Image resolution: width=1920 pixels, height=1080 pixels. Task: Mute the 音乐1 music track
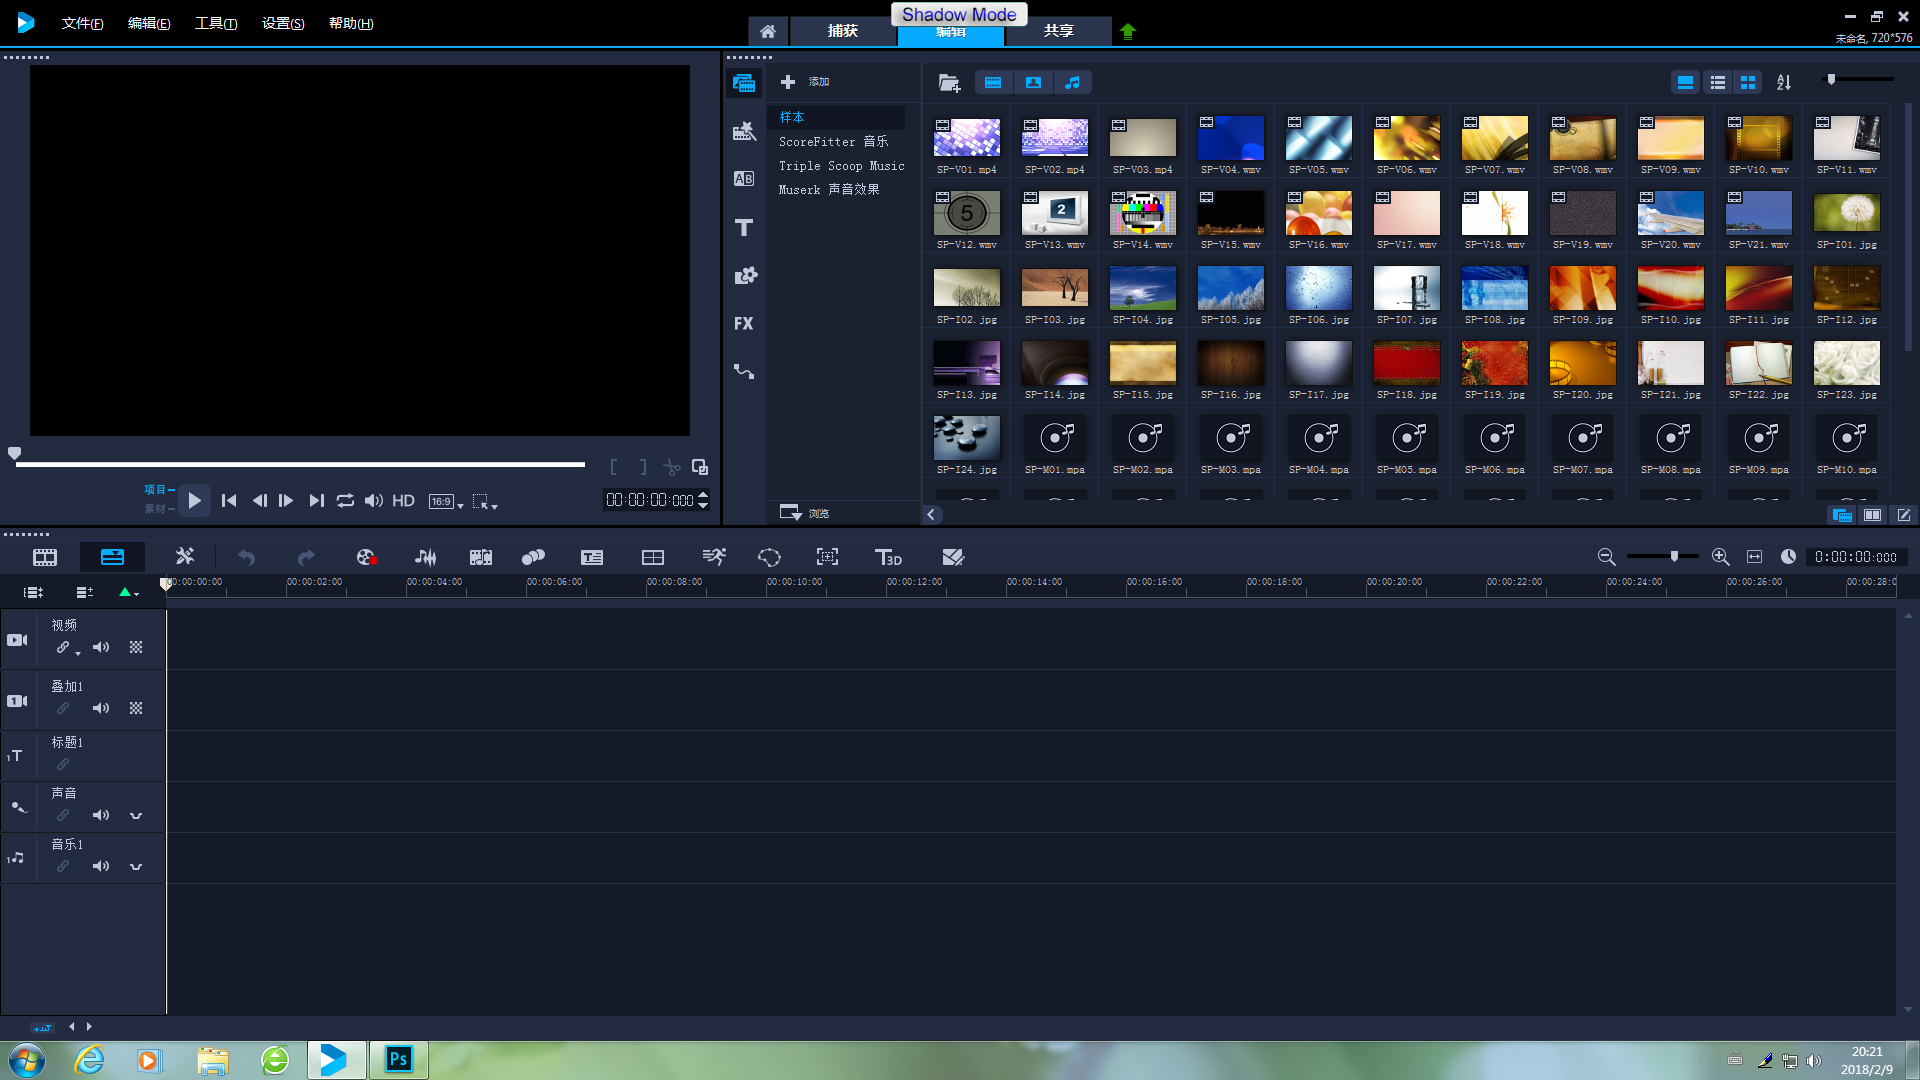coord(101,866)
